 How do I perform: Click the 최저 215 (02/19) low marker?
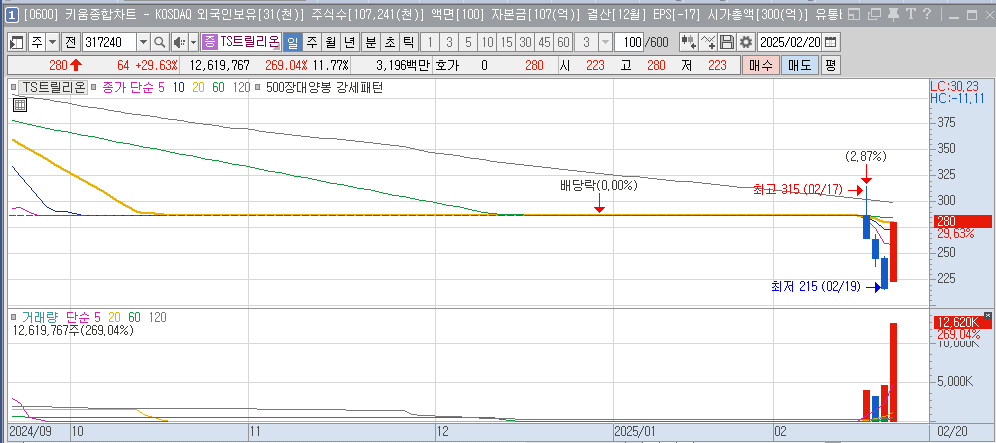816,287
